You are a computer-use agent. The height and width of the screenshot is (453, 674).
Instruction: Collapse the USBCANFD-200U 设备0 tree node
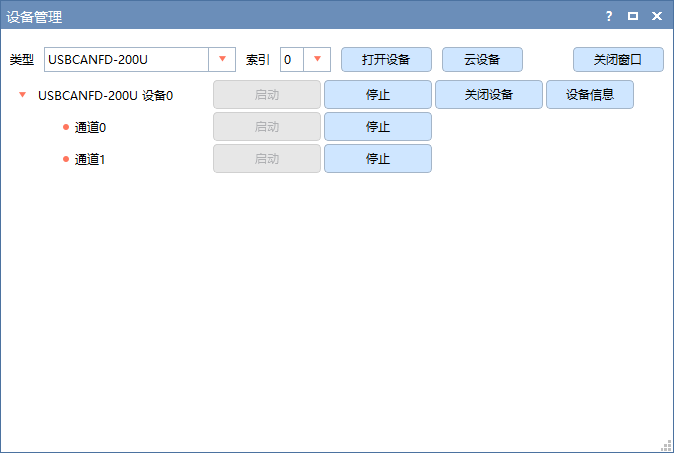[23, 95]
